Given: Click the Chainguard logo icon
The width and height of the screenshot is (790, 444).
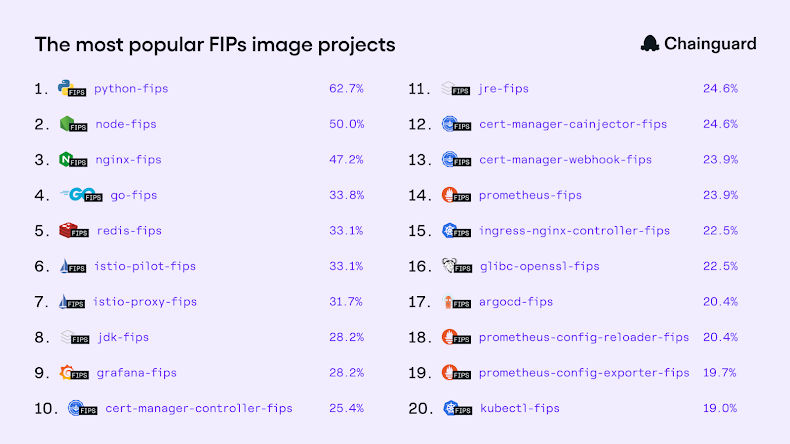Looking at the screenshot, I should 650,44.
